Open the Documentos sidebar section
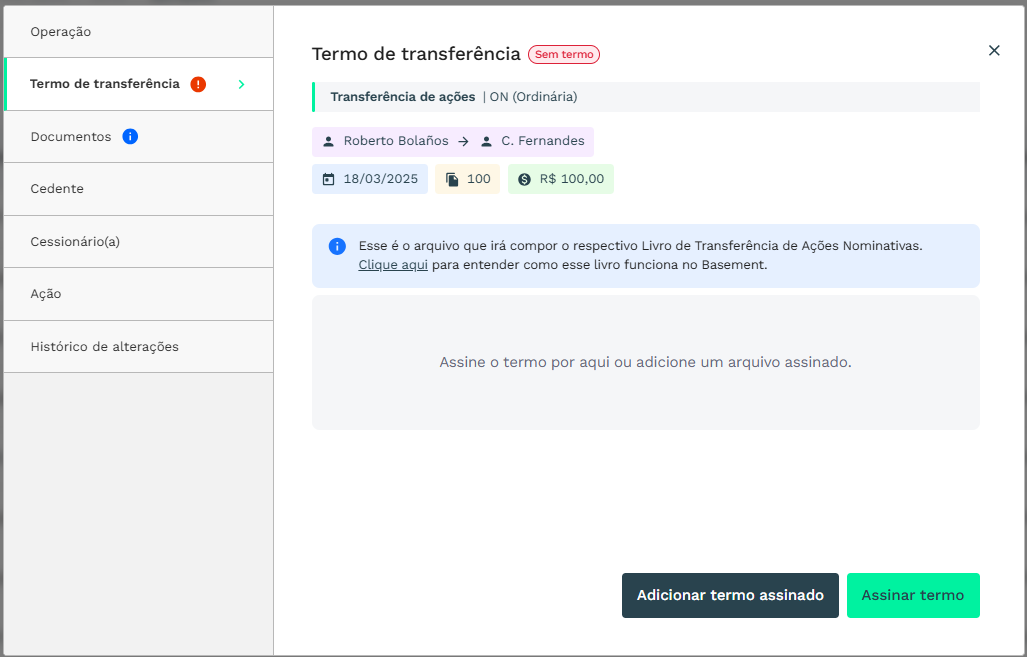Viewport: 1027px width, 657px height. point(71,137)
